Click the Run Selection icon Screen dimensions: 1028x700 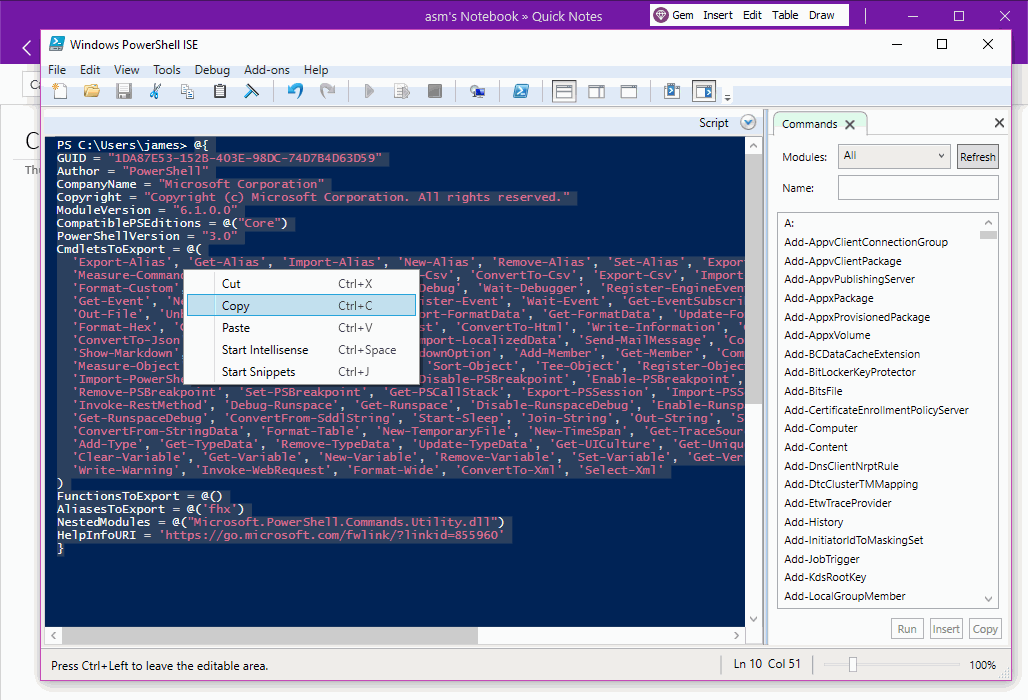401,91
